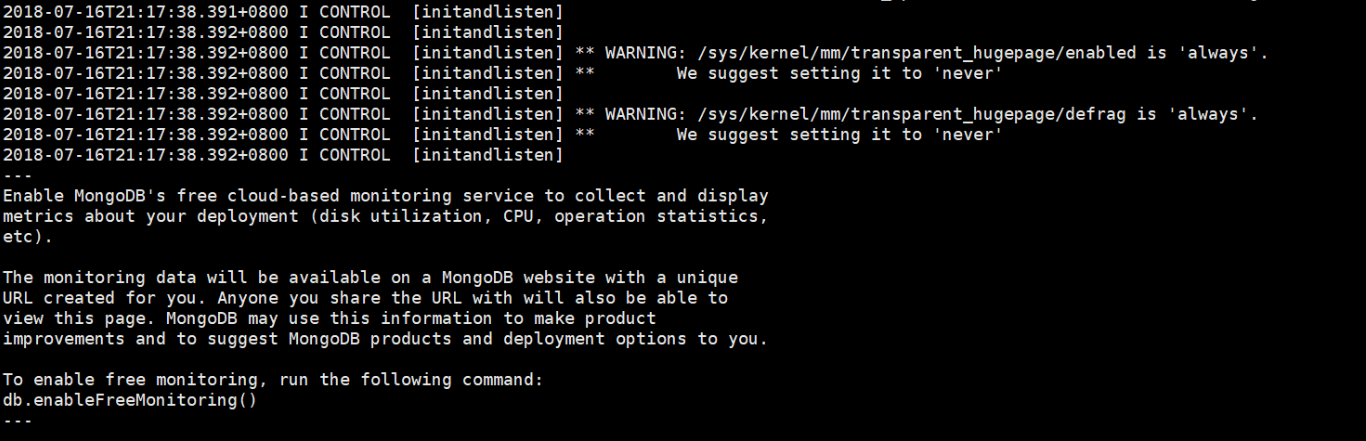1366x441 pixels.
Task: Click the 'etc).' text line
Action: [x=27, y=237]
